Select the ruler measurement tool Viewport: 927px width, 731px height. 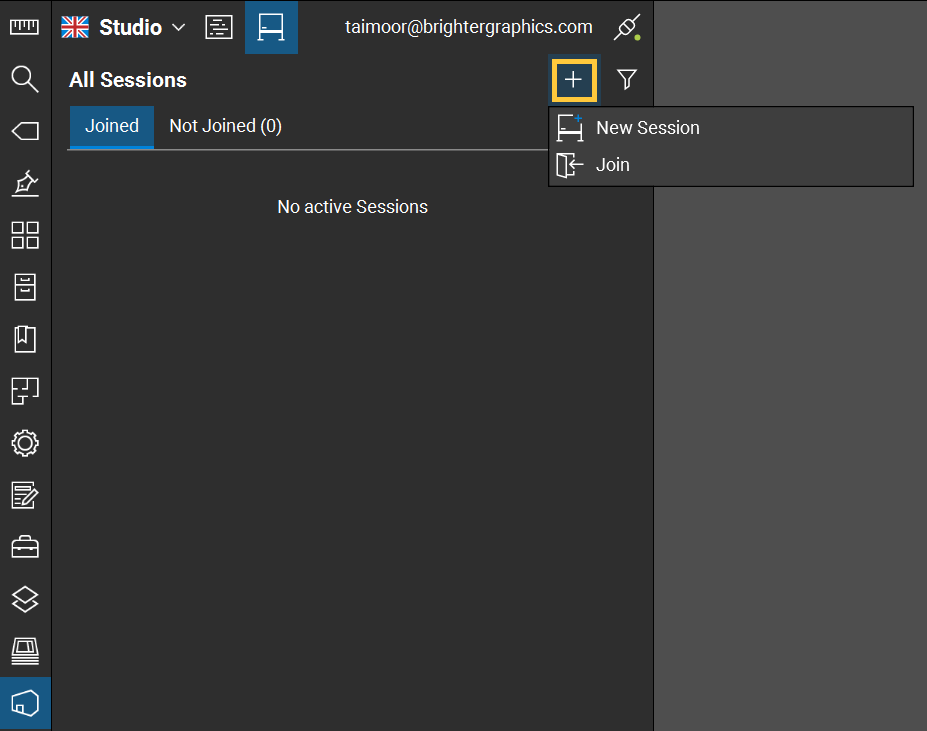pyautogui.click(x=24, y=27)
